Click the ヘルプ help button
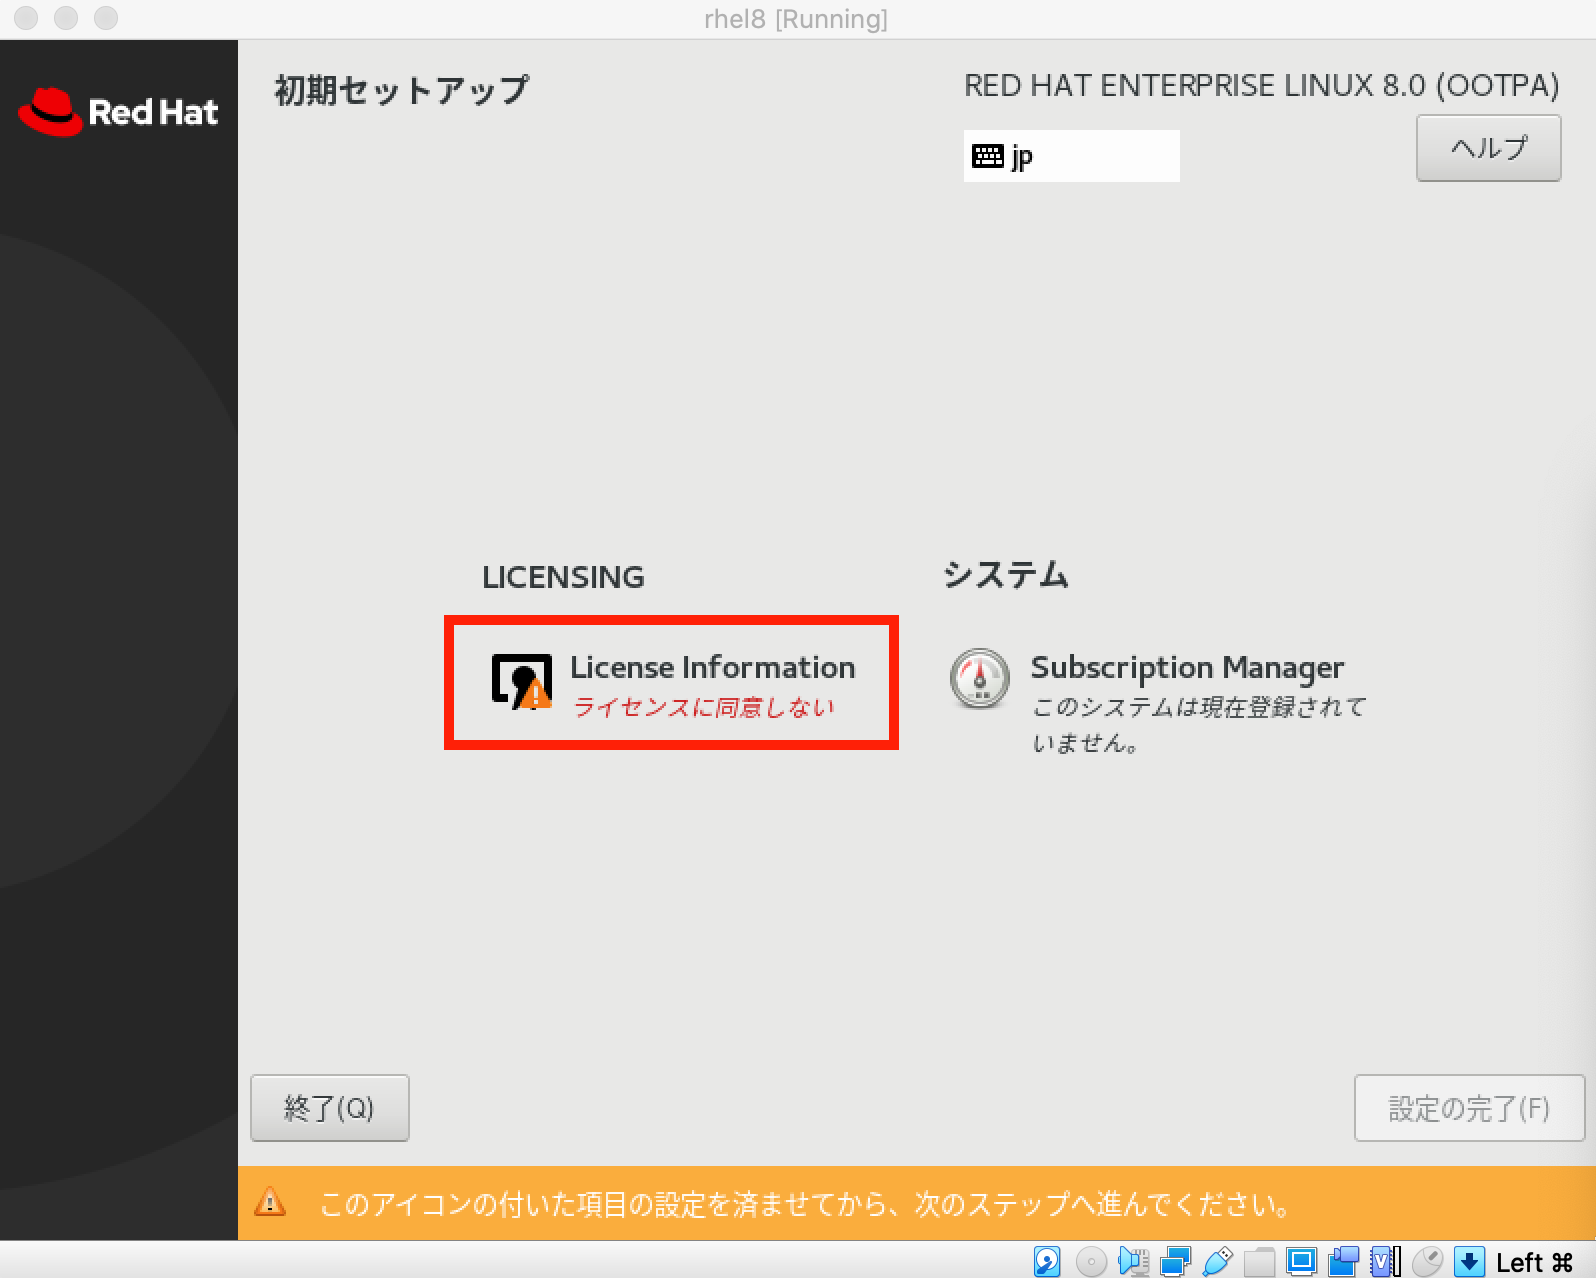 point(1488,148)
